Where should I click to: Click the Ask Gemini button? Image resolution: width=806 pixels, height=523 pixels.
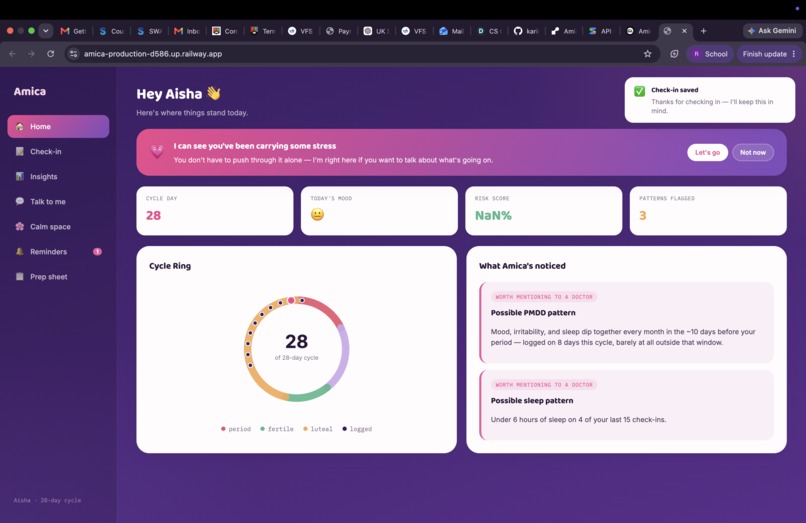[772, 31]
